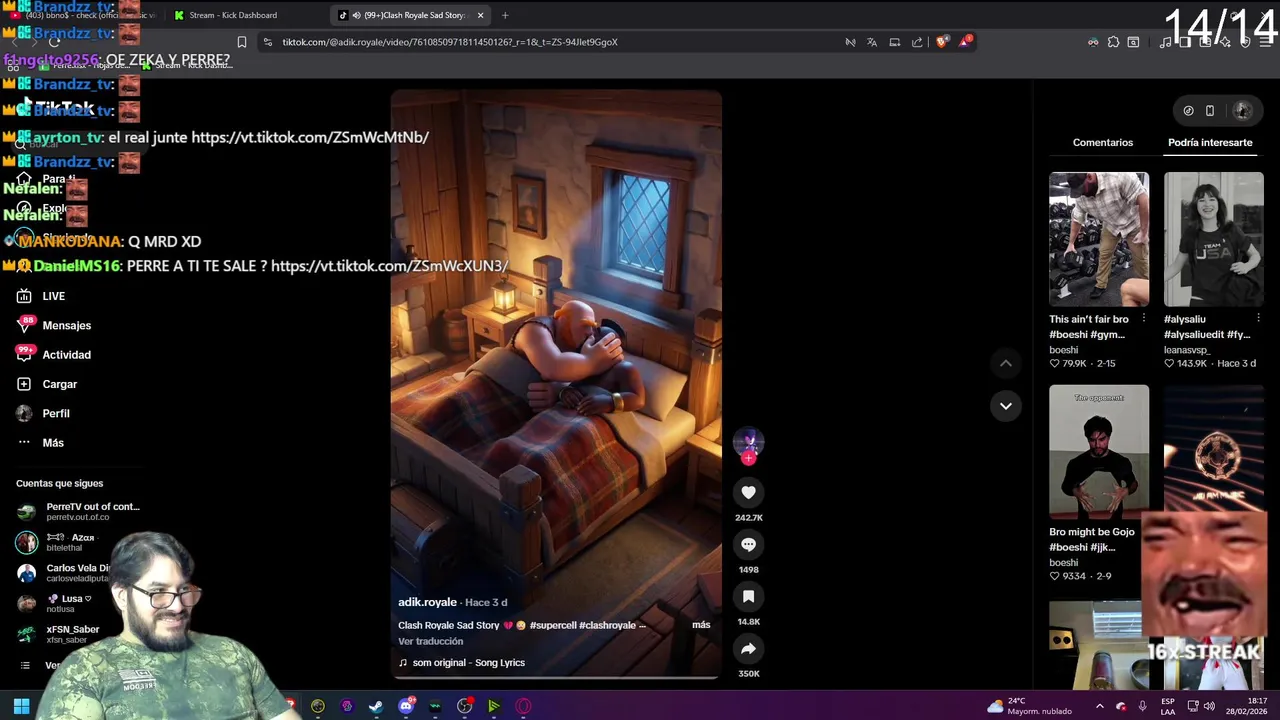Open the extensions puzzle-piece icon
1280x720 pixels.
[x=1113, y=42]
